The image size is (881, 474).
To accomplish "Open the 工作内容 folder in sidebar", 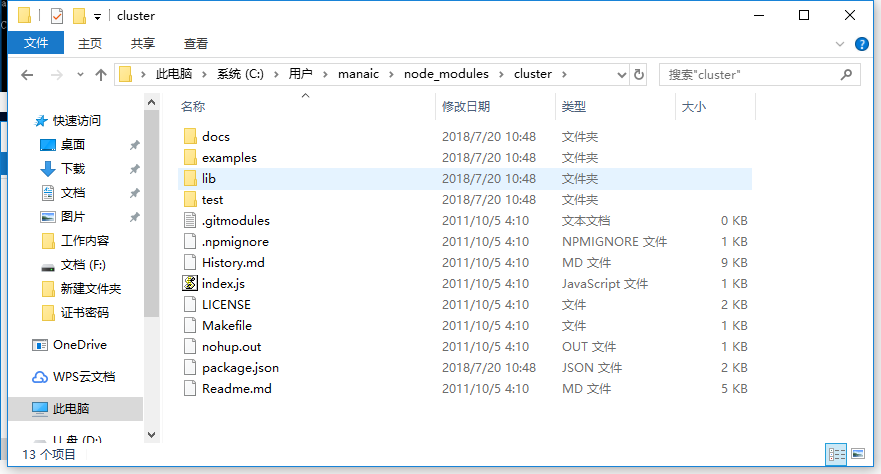I will pyautogui.click(x=75, y=241).
